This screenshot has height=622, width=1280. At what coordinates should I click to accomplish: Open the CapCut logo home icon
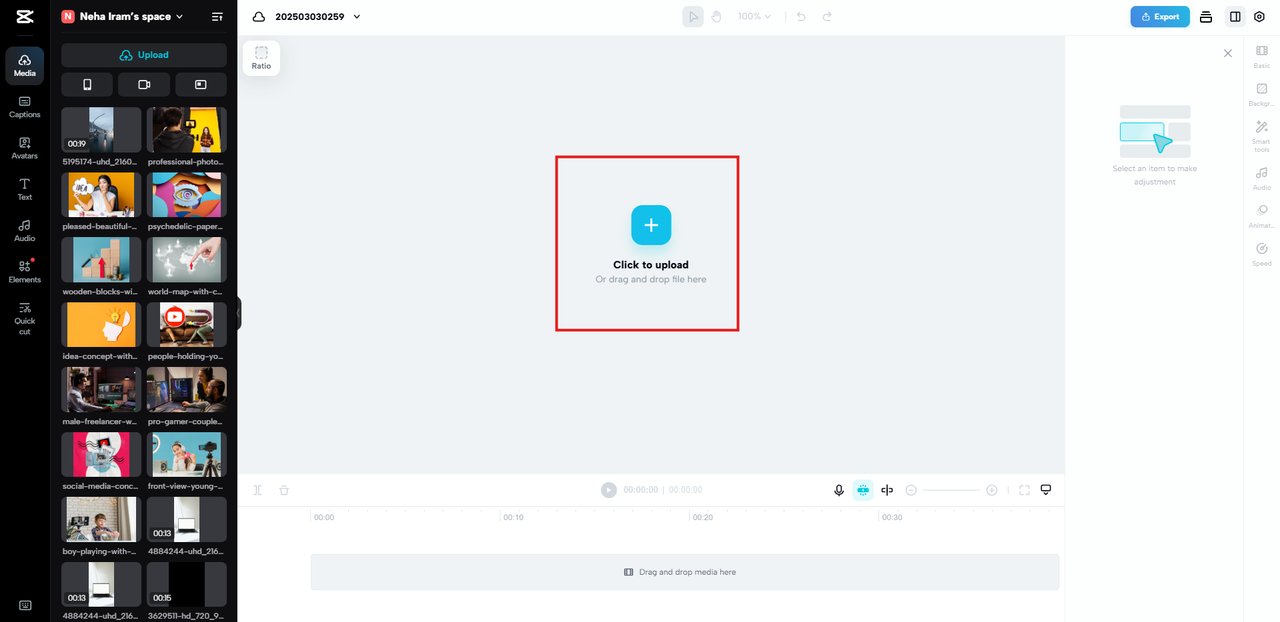[25, 17]
